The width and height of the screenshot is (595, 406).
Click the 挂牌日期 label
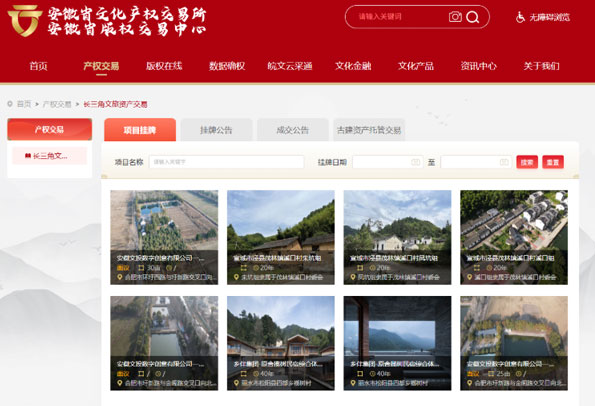point(332,162)
